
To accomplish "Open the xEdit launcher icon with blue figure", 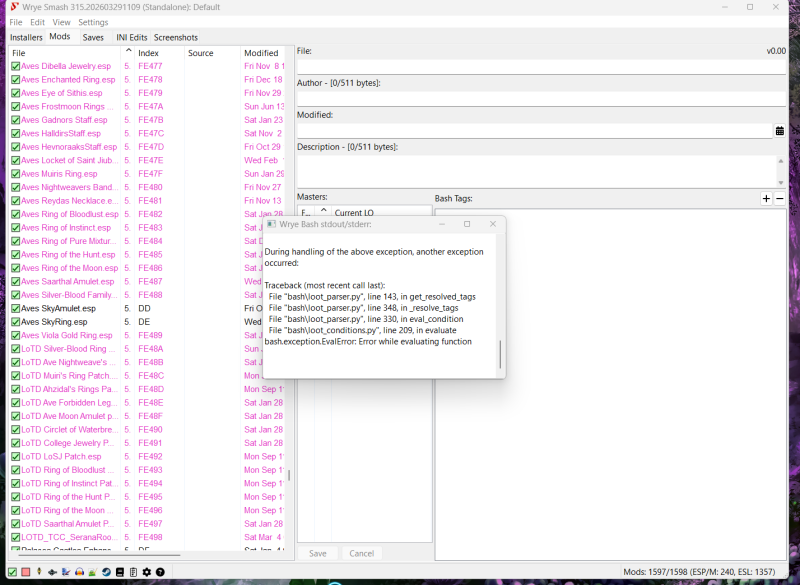I will (x=66, y=572).
